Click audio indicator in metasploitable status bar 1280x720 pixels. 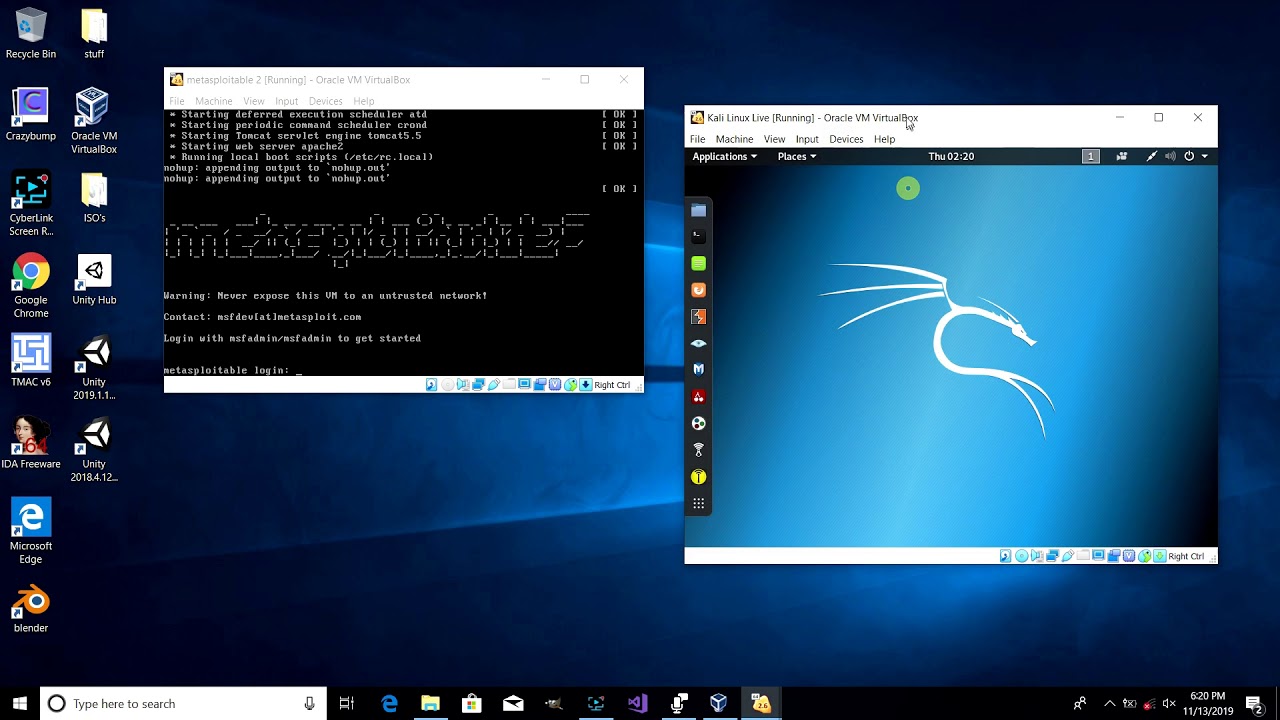(x=463, y=384)
